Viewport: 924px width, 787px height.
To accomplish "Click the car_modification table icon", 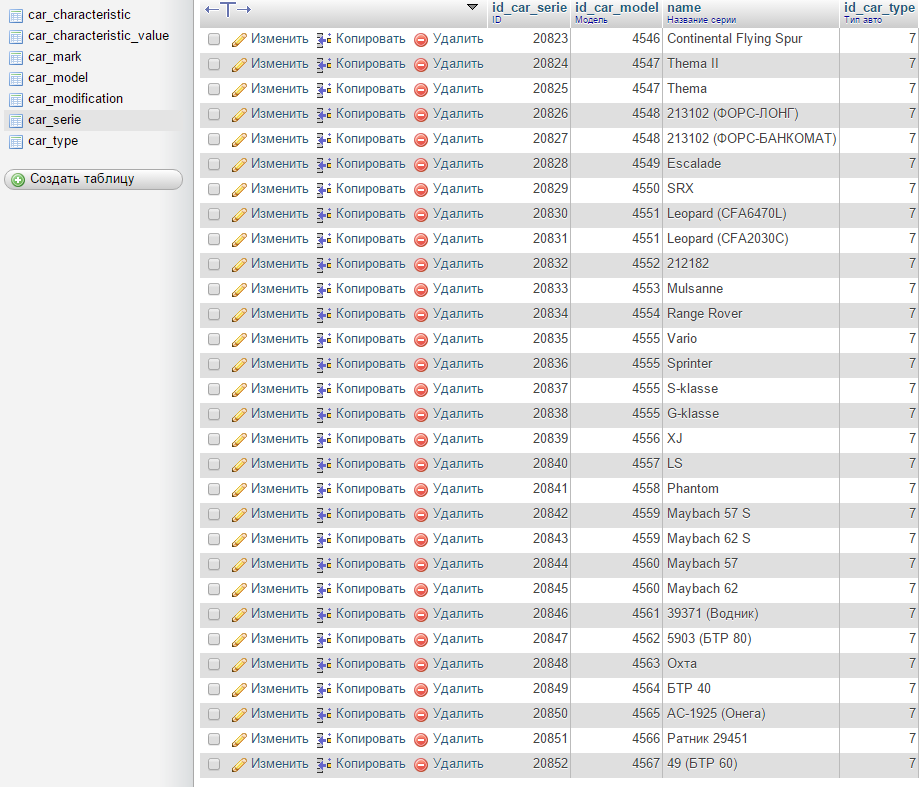I will (x=16, y=100).
